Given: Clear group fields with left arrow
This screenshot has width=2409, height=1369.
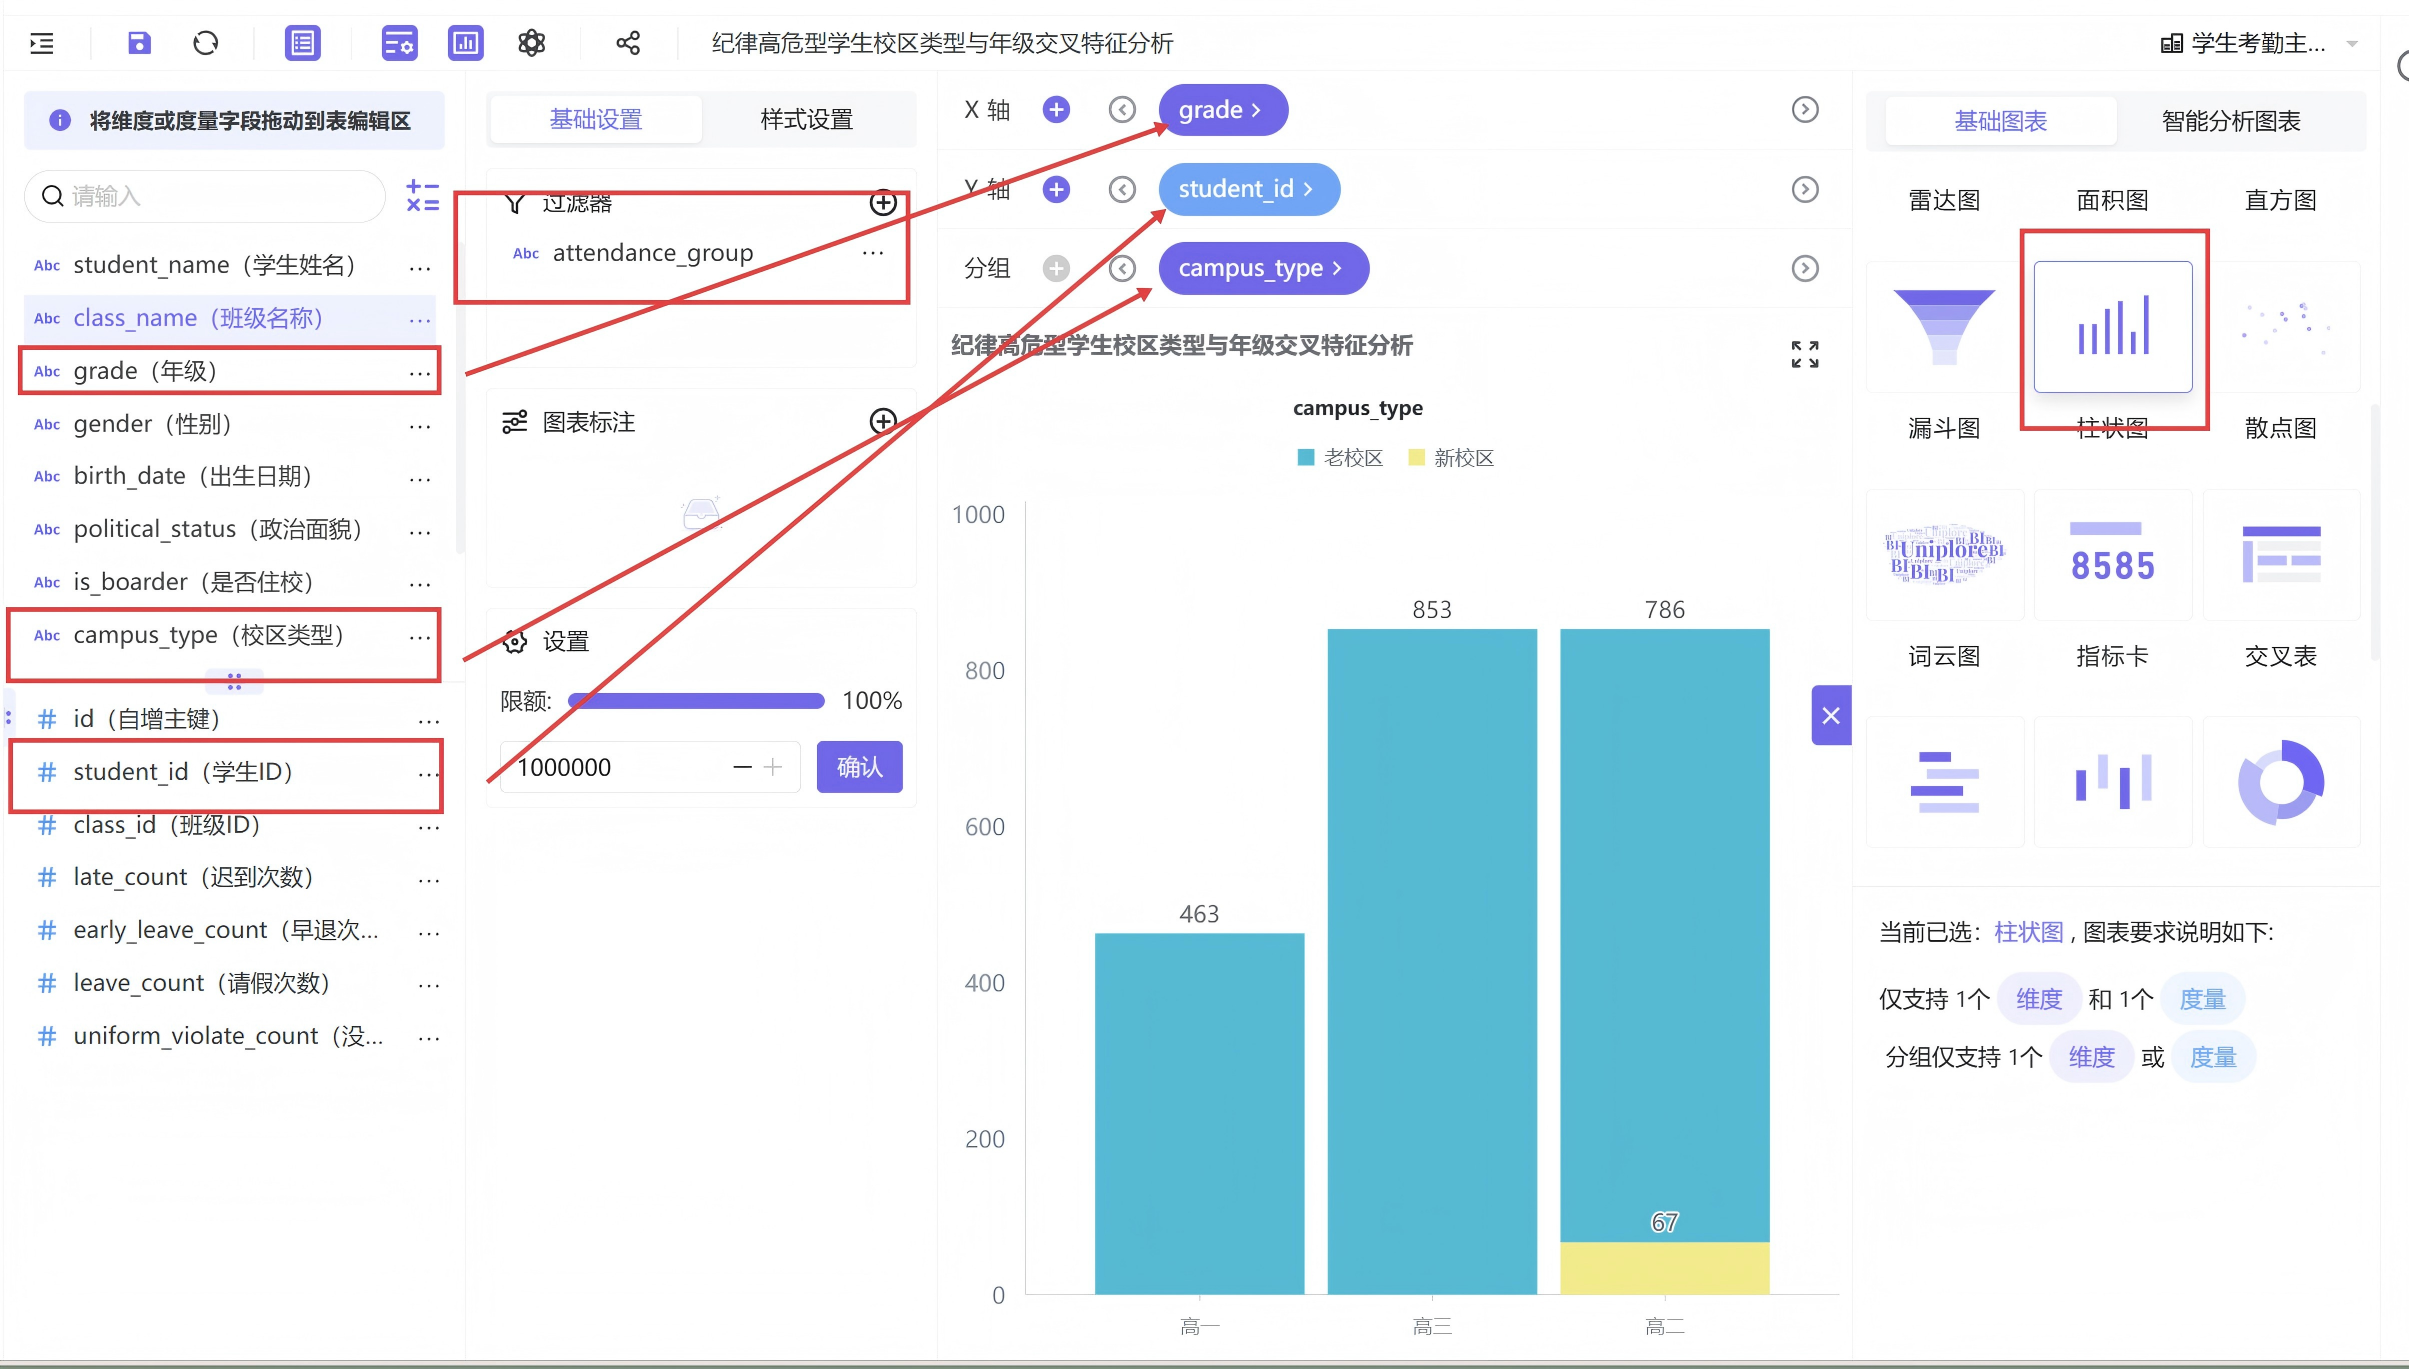Looking at the screenshot, I should (1123, 268).
